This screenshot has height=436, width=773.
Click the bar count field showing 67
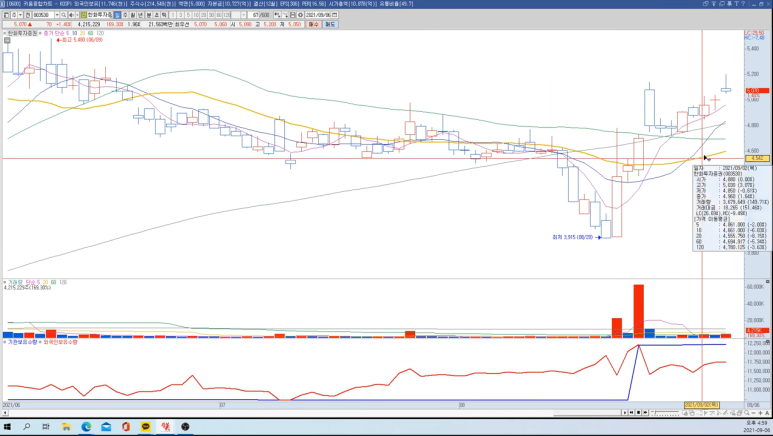(x=253, y=15)
